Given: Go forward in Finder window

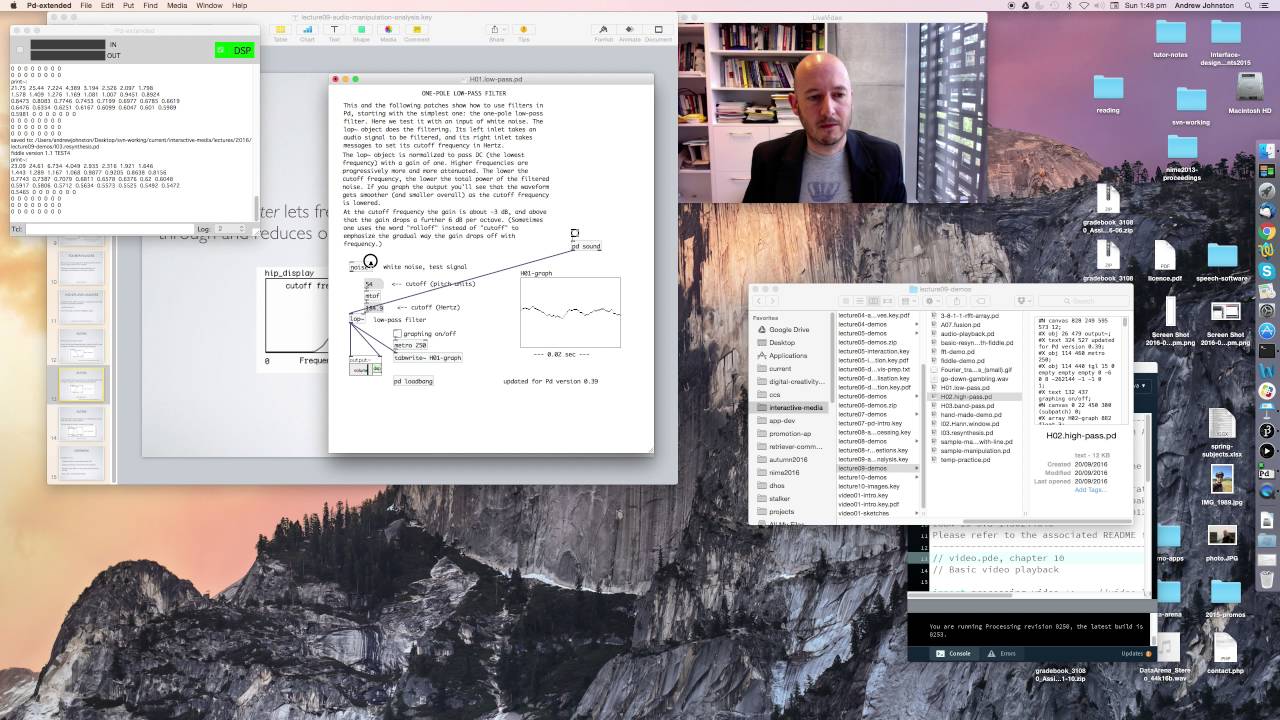Looking at the screenshot, I should point(772,301).
